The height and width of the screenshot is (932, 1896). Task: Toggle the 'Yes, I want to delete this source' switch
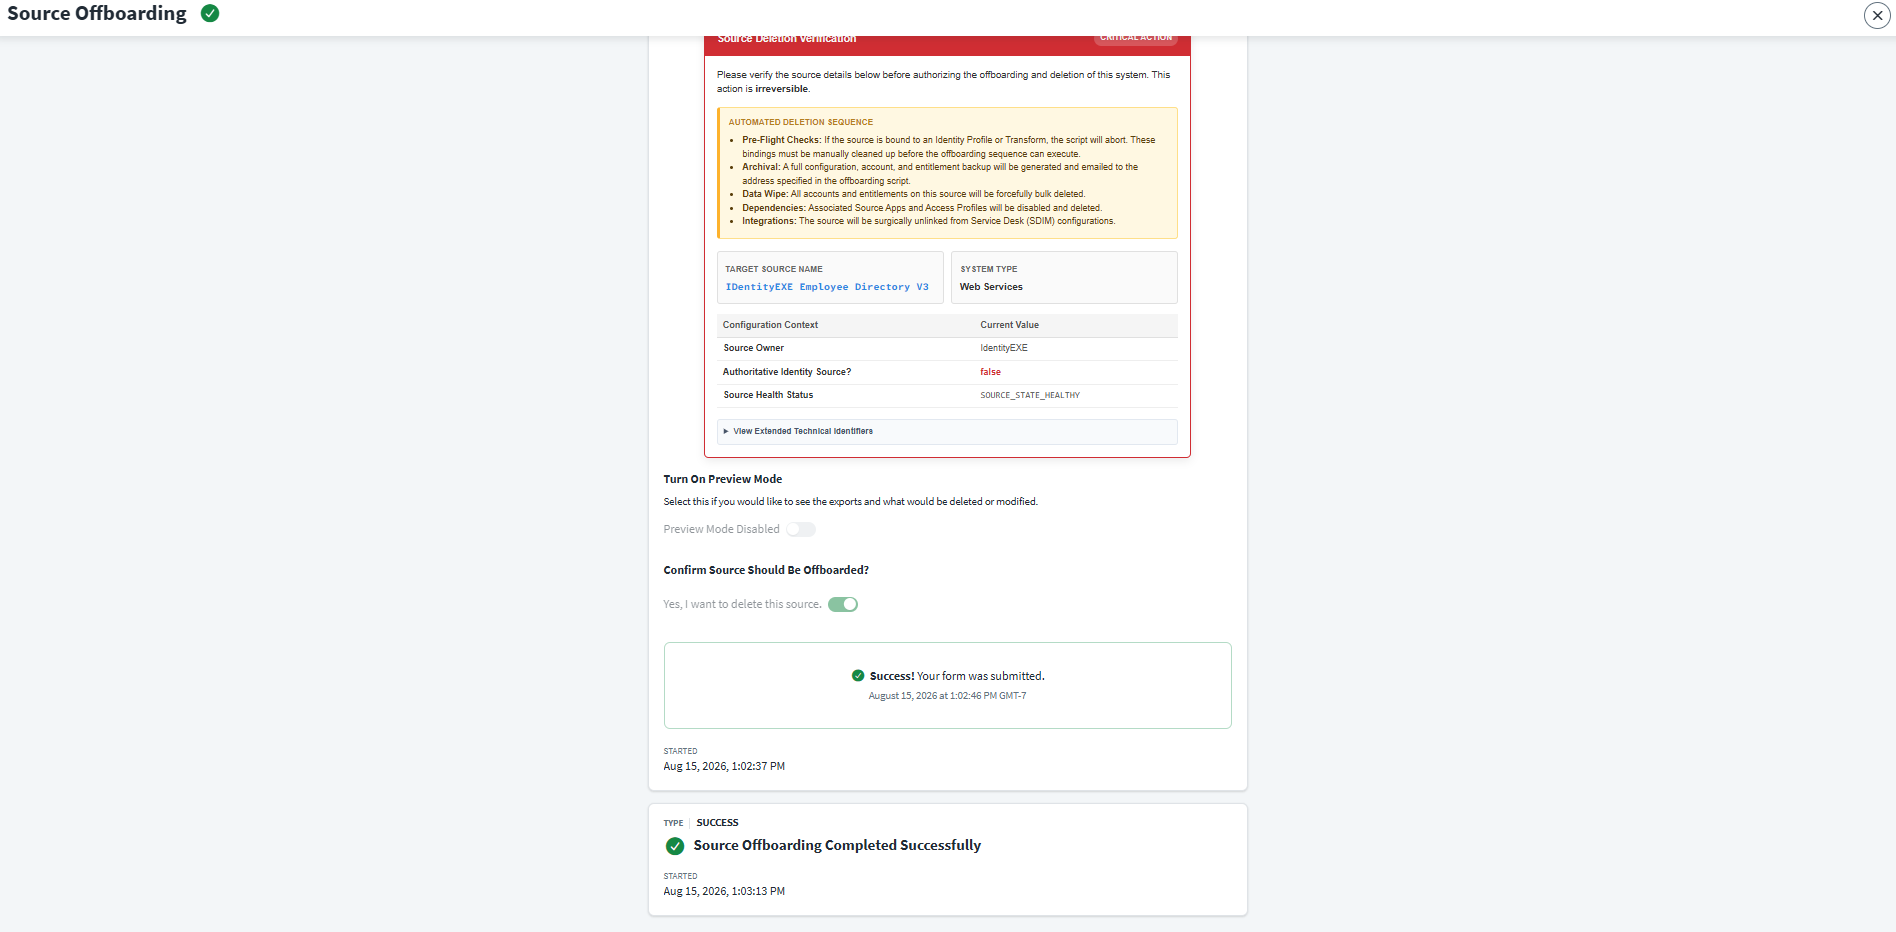coord(843,604)
